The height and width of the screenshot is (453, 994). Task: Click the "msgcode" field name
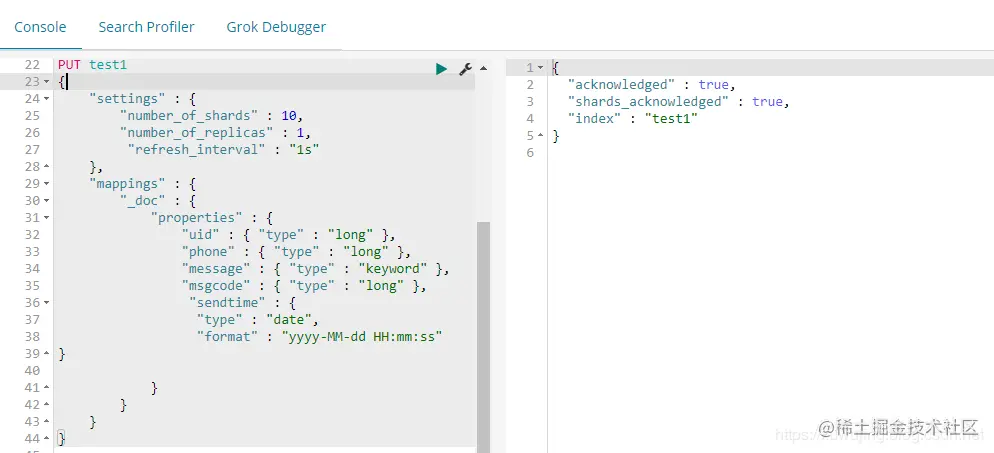[x=216, y=286]
